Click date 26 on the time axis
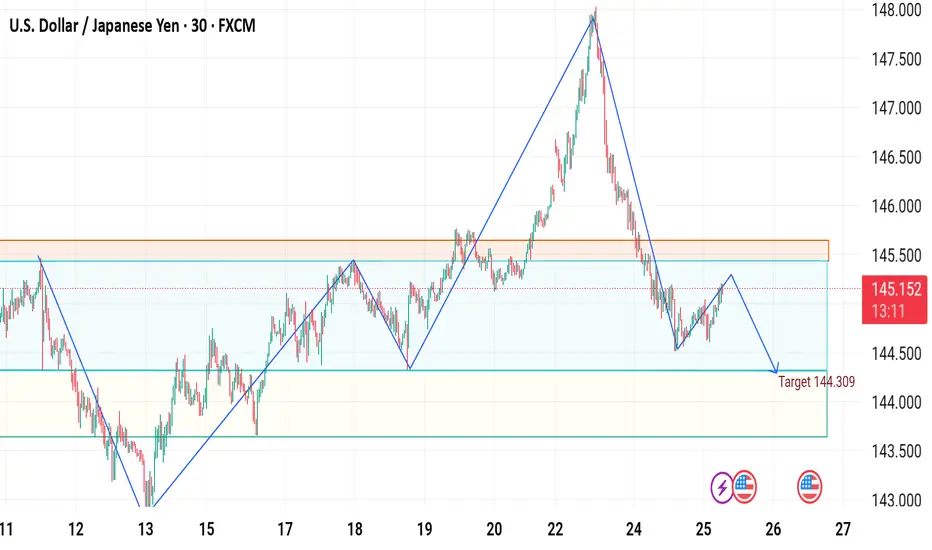Image resolution: width=932 pixels, height=550 pixels. [773, 529]
